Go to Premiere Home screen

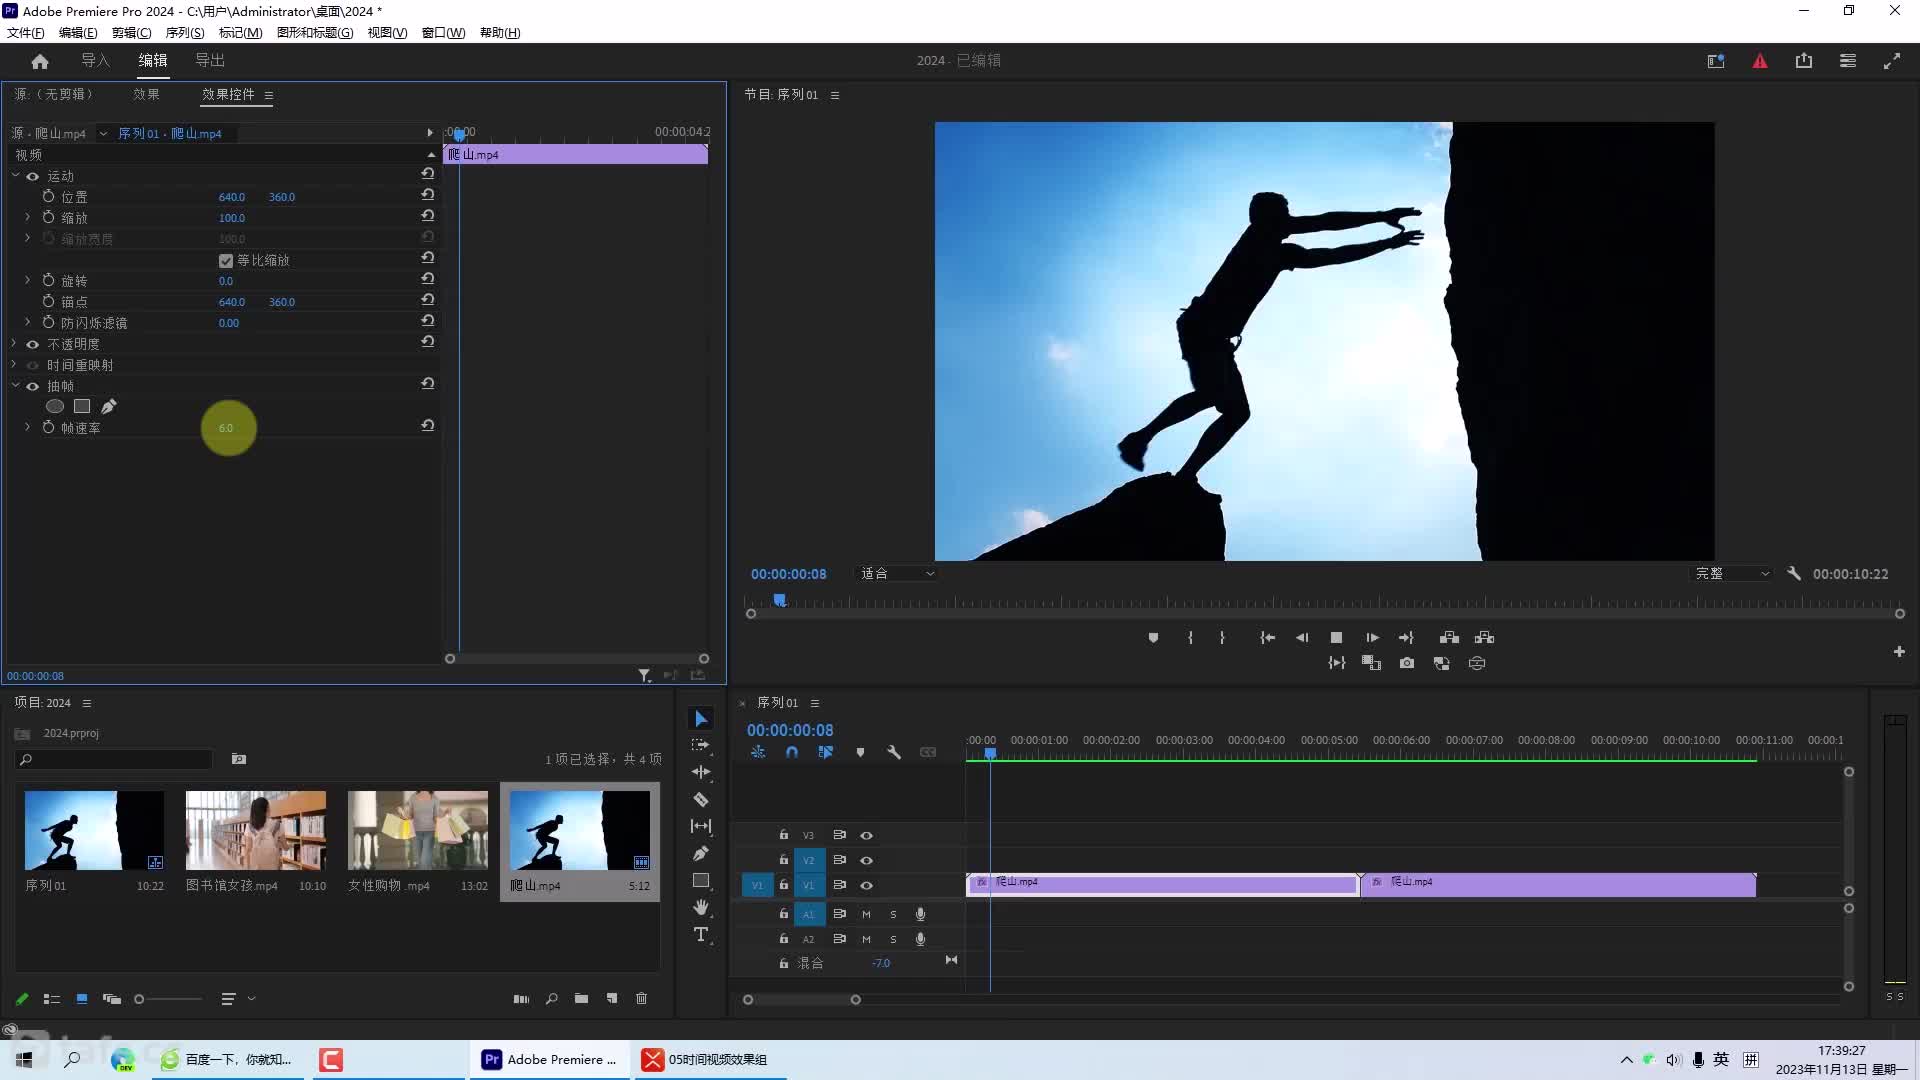40,61
